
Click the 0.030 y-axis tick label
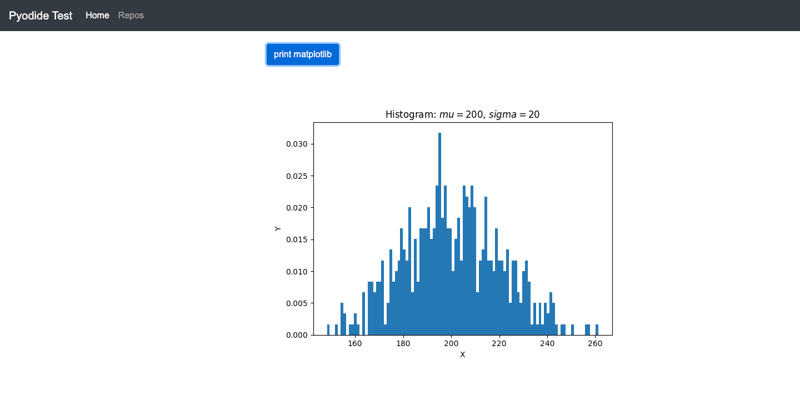coord(297,144)
